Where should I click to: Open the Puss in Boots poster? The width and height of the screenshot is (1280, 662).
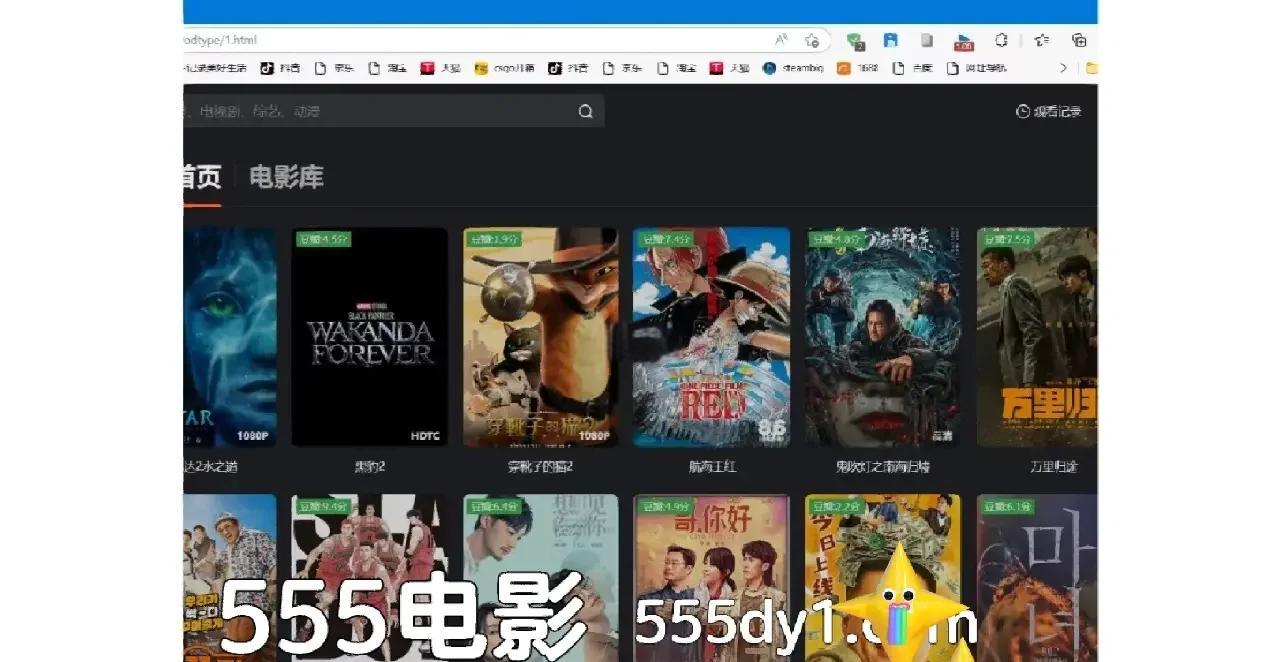click(x=540, y=337)
